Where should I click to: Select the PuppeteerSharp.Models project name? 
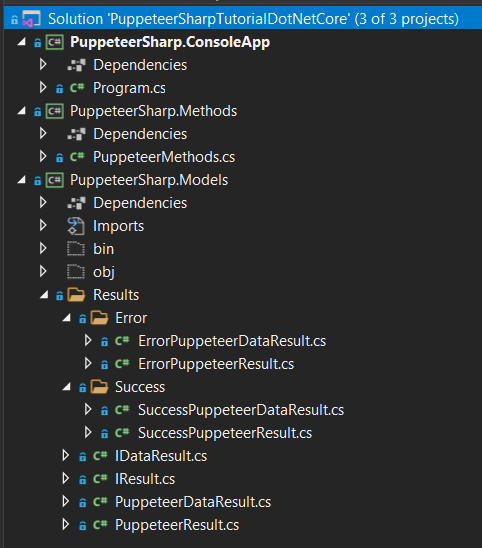point(149,180)
